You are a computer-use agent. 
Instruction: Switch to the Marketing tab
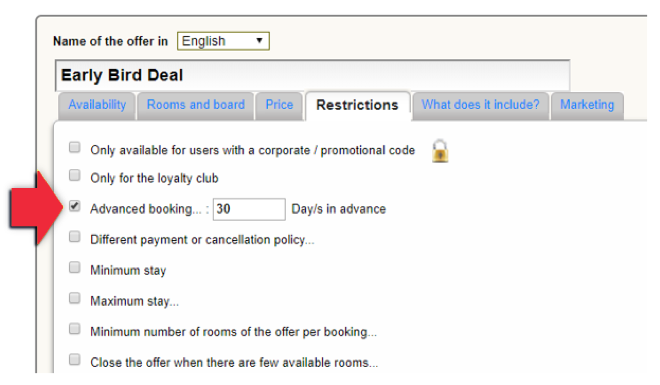point(587,105)
